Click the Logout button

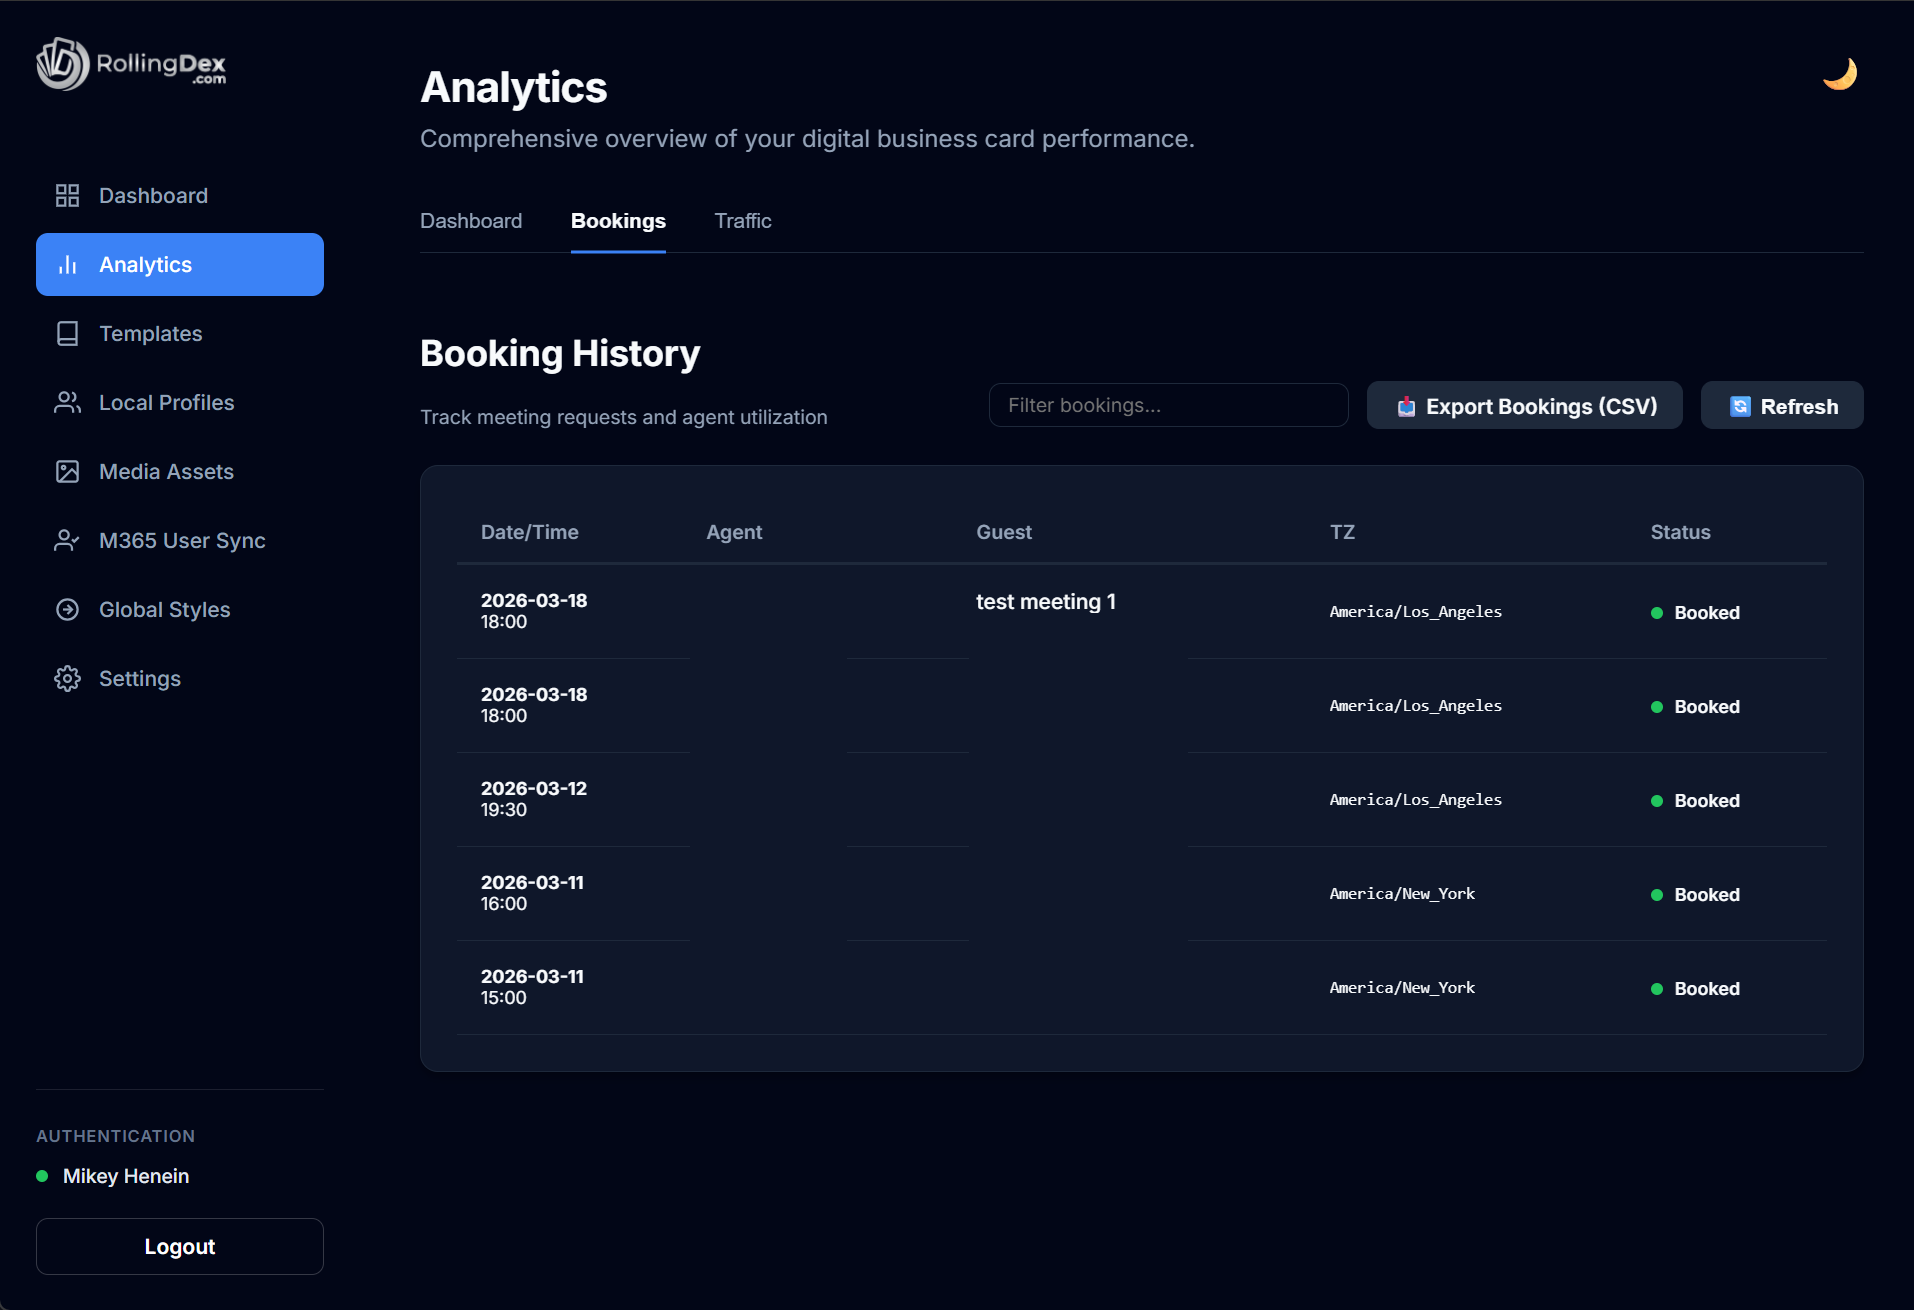(179, 1246)
